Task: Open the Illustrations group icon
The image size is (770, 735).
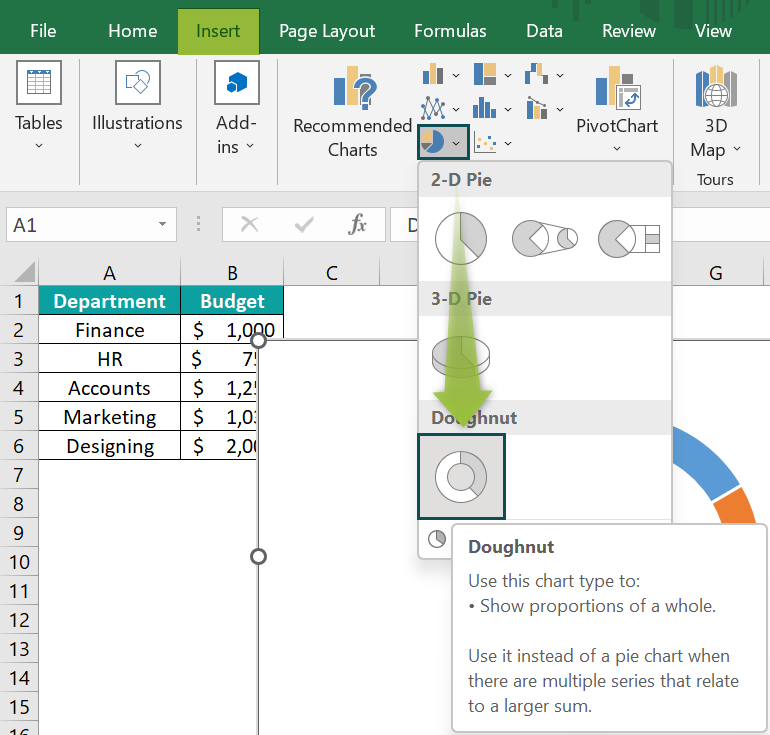Action: pos(138,82)
